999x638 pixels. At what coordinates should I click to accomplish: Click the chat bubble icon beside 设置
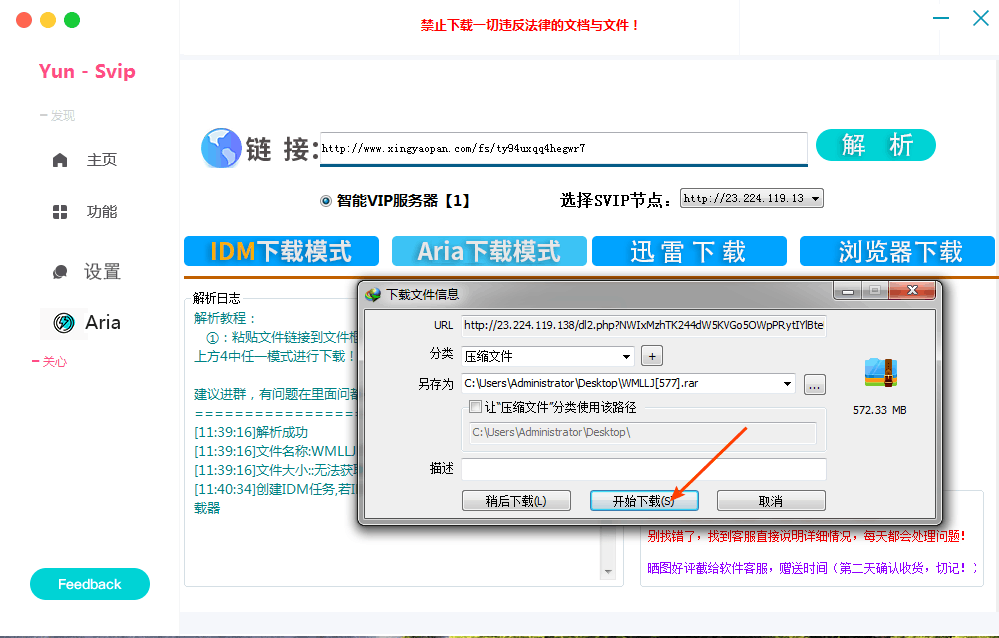pos(60,272)
